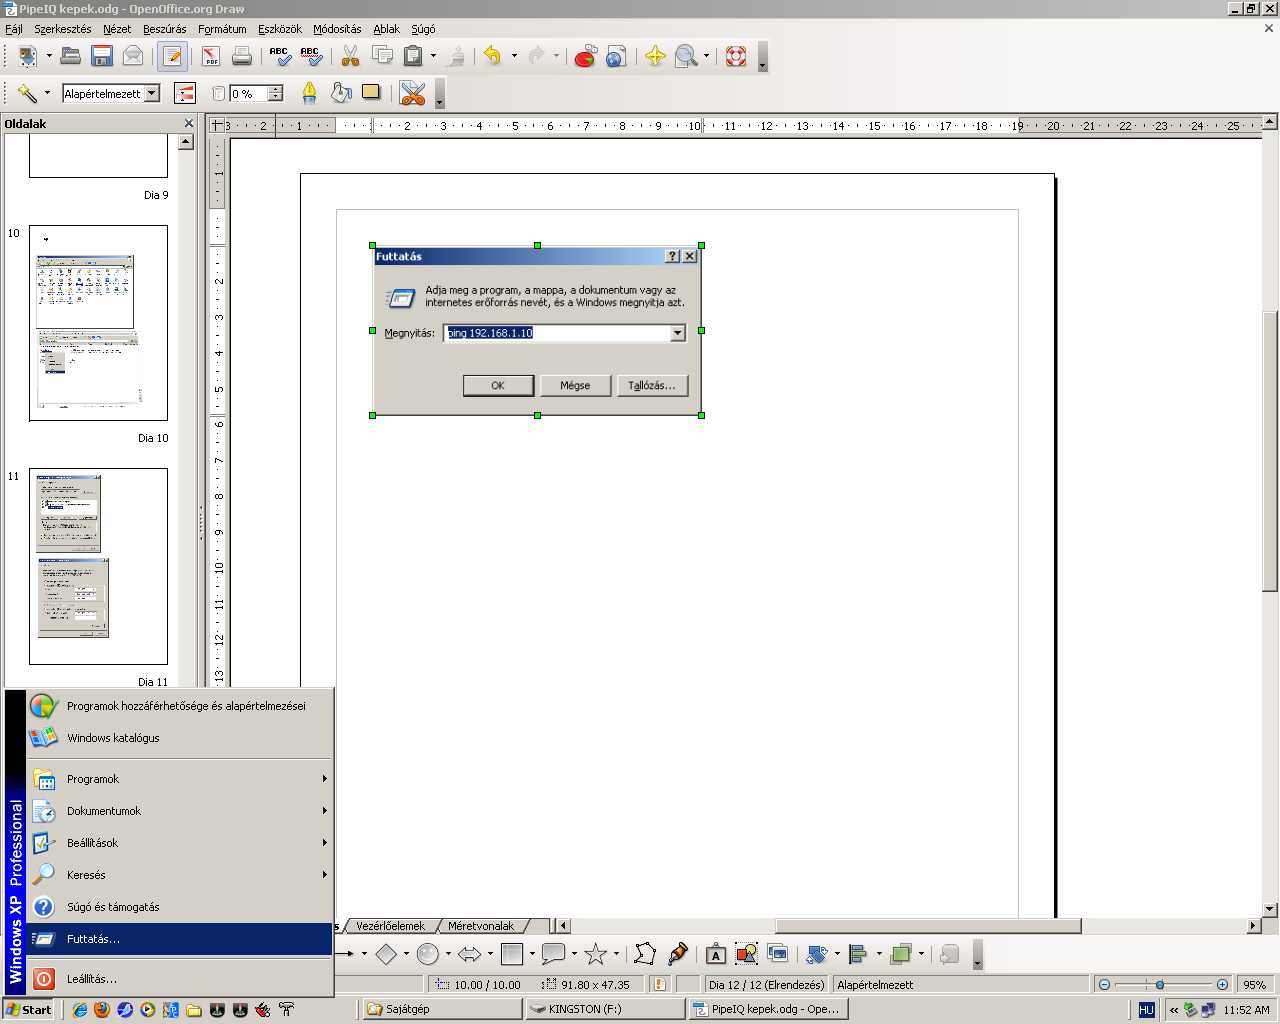Switch to KINGSTON (F:) taskbar window
The image size is (1280, 1024).
pos(605,1010)
